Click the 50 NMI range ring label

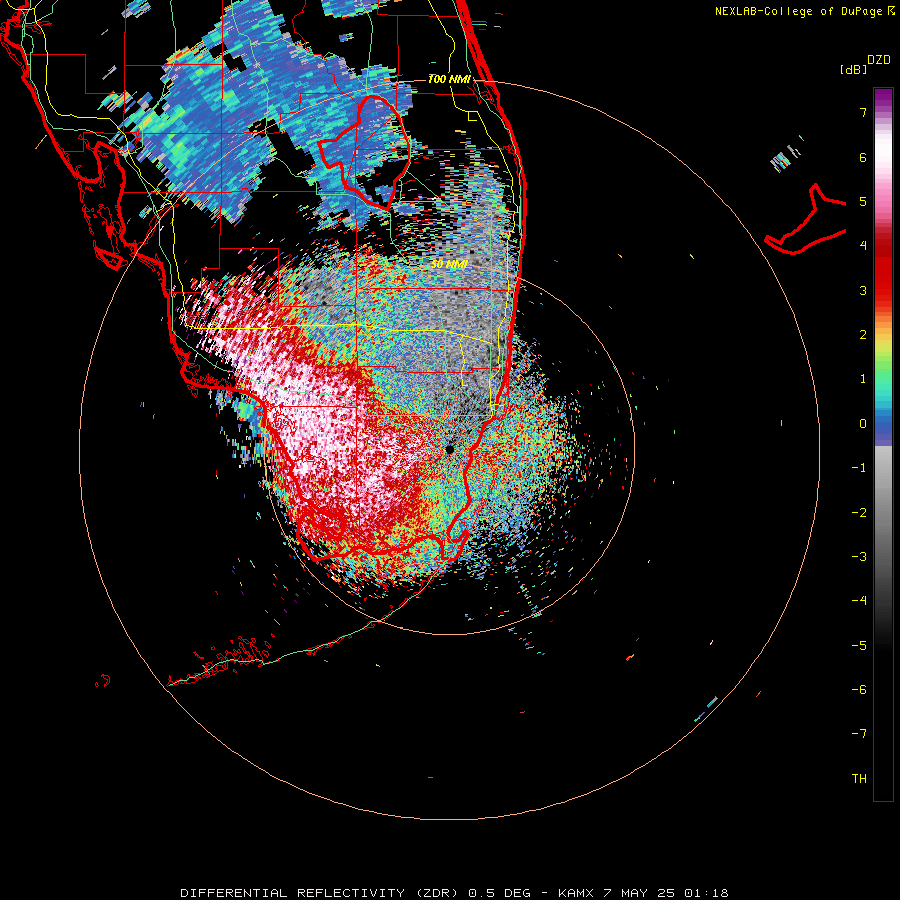pos(449,264)
